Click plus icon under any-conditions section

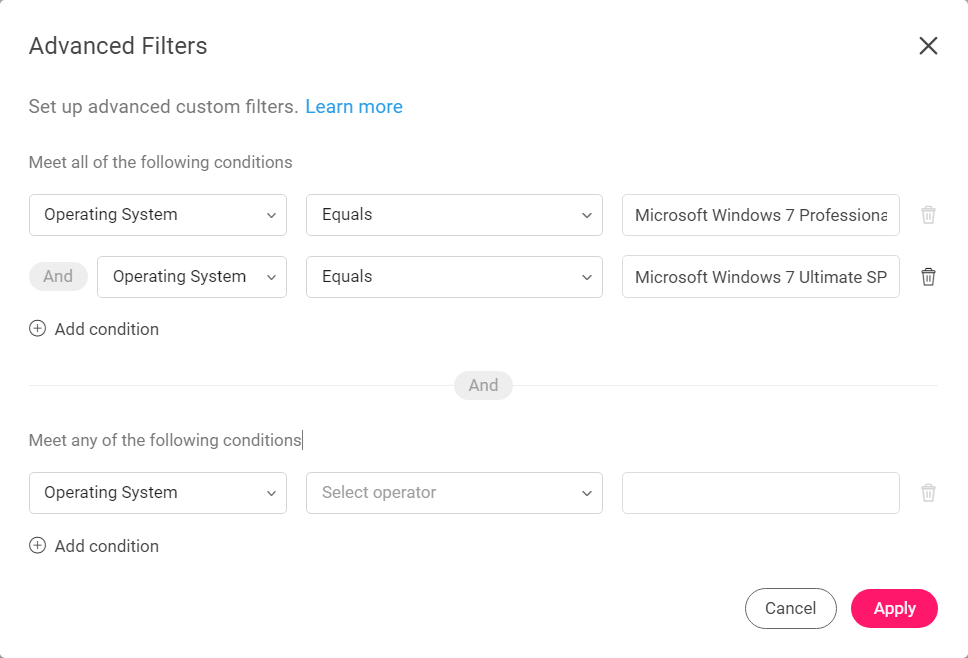click(38, 546)
